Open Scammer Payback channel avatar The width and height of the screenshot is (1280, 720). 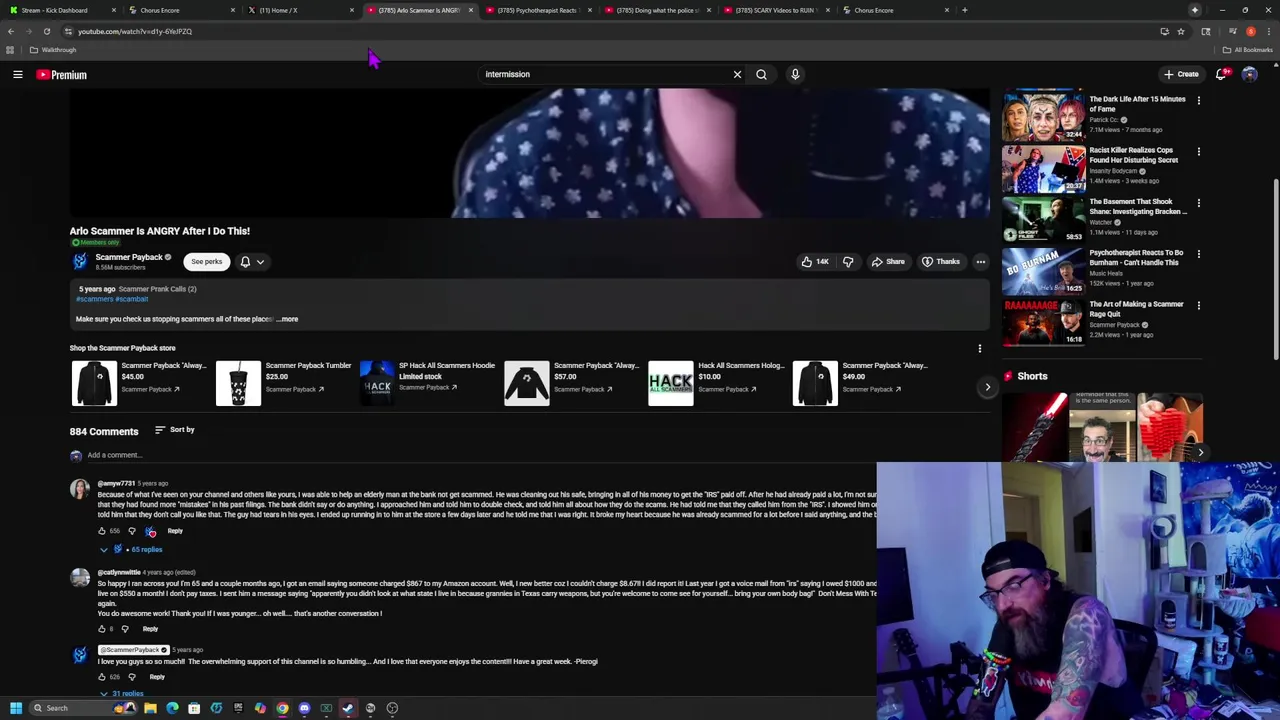79,262
